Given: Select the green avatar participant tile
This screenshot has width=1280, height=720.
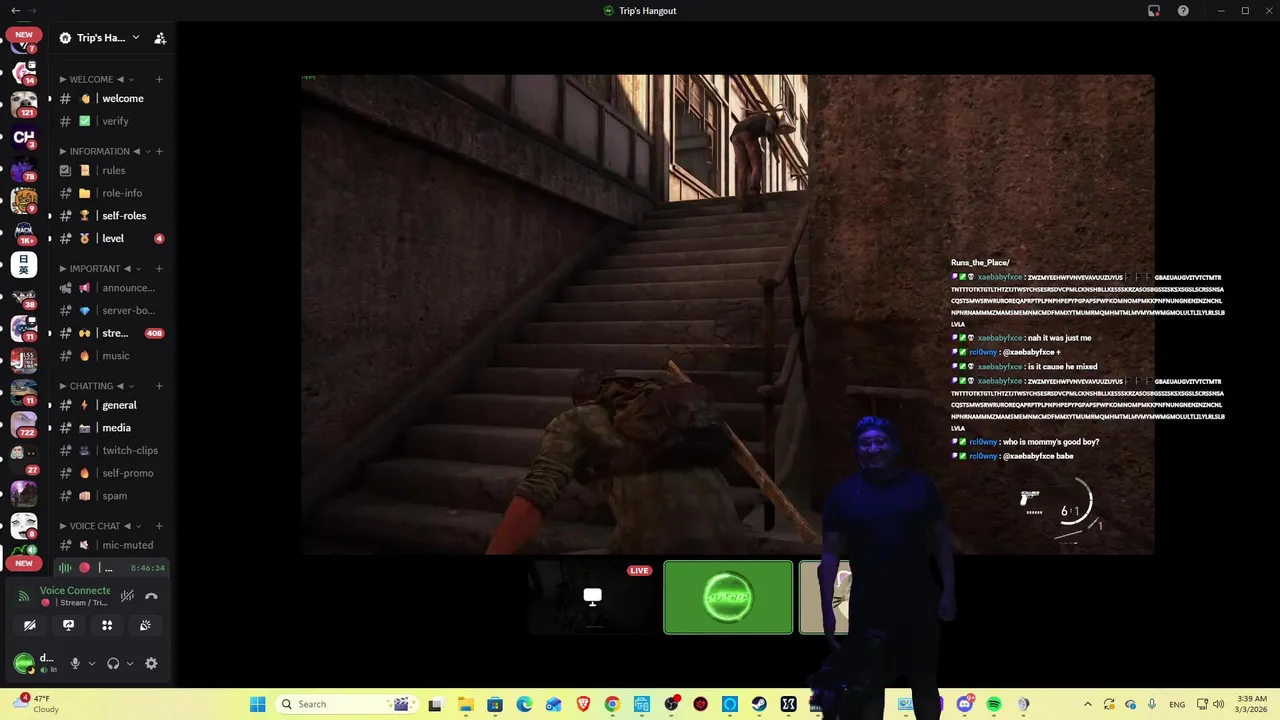Looking at the screenshot, I should [728, 597].
